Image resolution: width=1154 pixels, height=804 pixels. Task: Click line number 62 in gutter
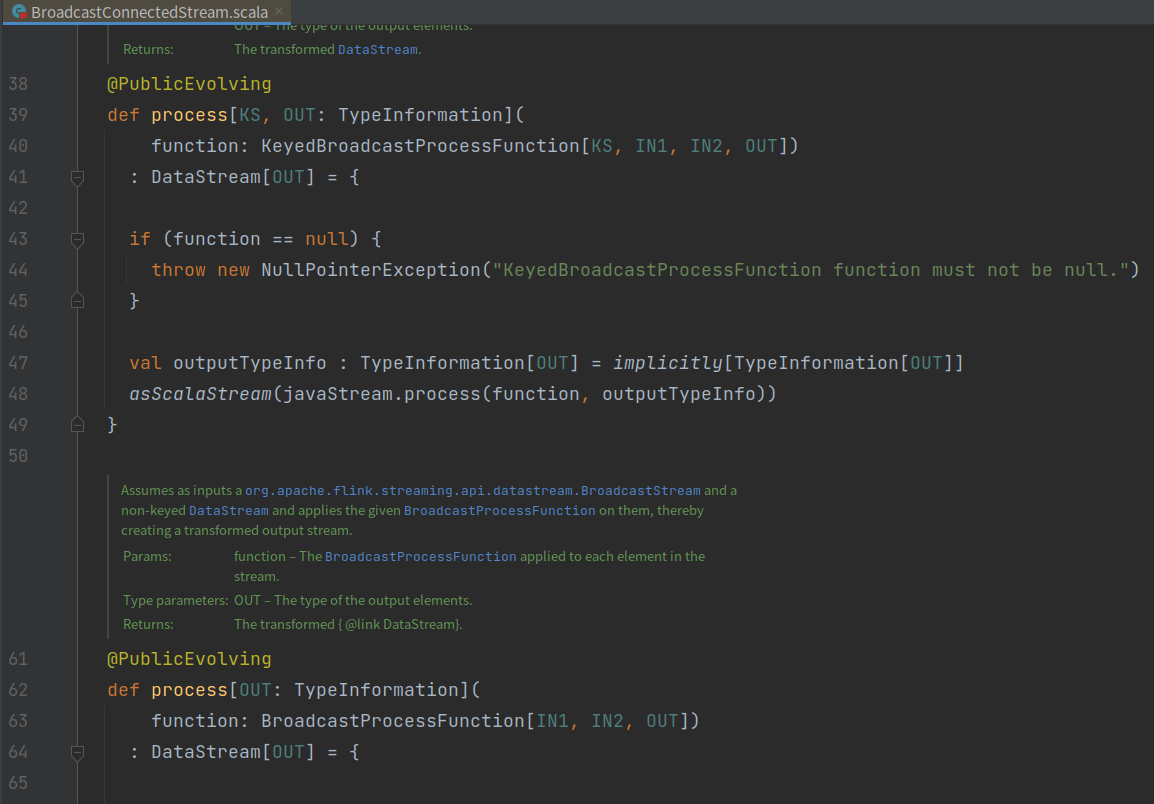[x=18, y=690]
